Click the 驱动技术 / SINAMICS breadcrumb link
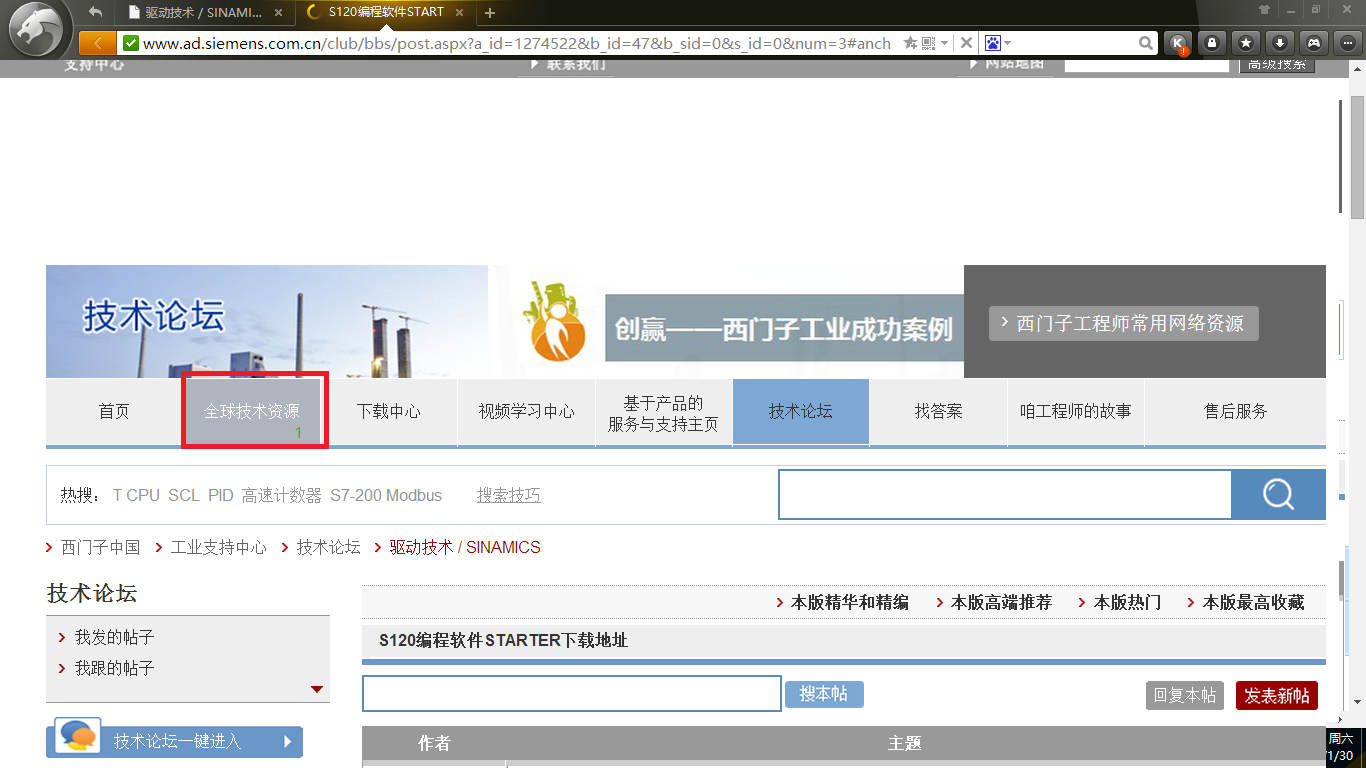The width and height of the screenshot is (1366, 768). pos(464,547)
